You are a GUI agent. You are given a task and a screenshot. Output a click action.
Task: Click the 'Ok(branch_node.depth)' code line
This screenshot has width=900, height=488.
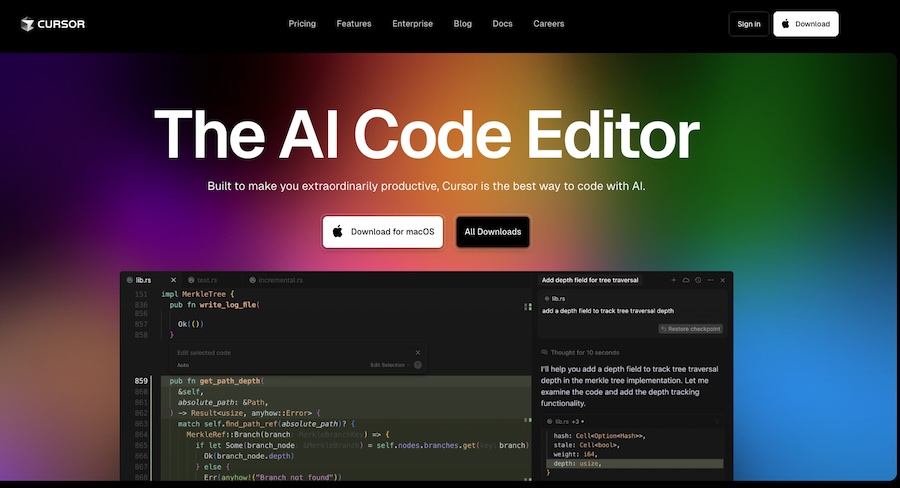(x=249, y=456)
